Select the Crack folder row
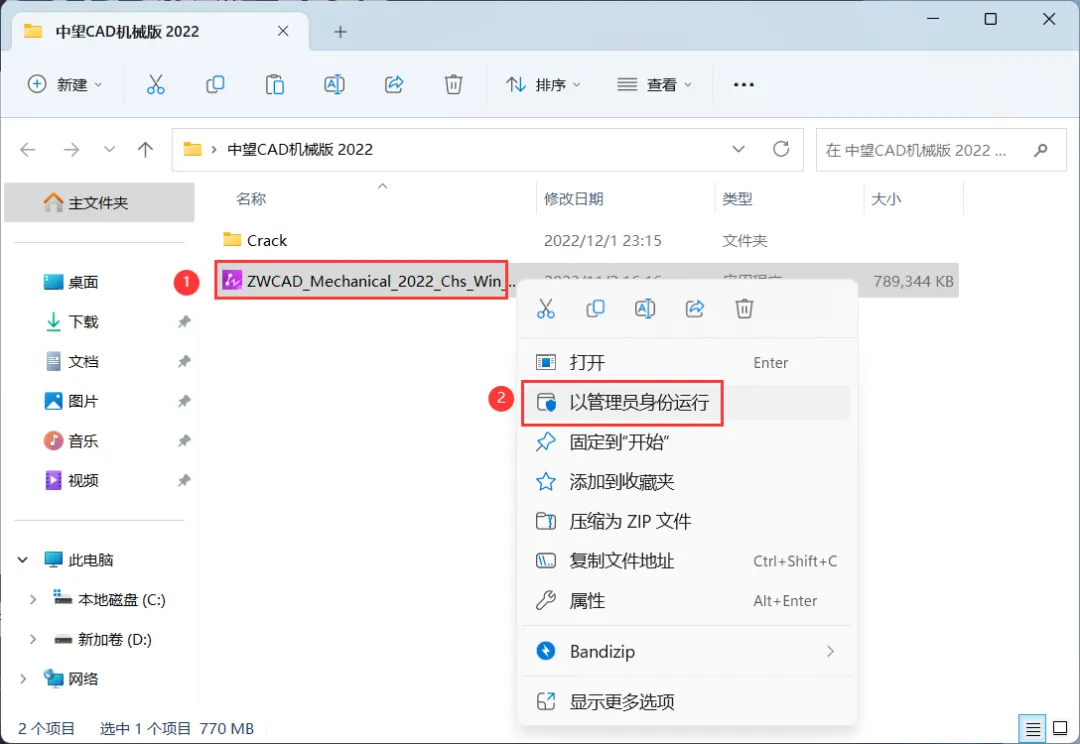Screen dimensions: 1080x744 click(587, 240)
